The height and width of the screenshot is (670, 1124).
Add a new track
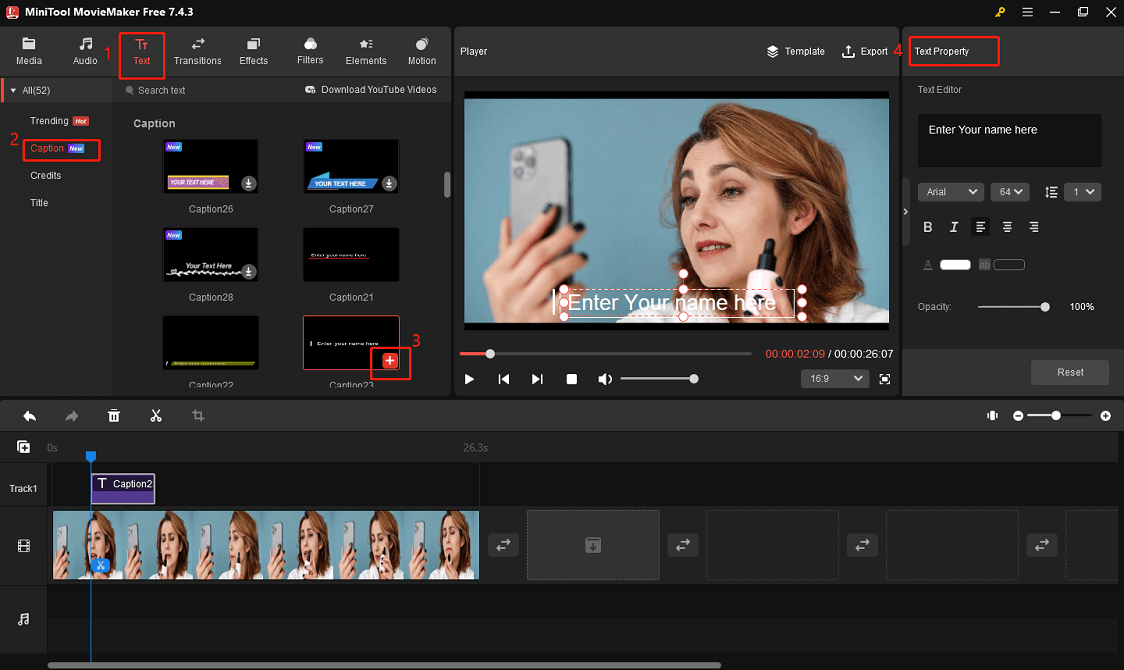pos(23,447)
